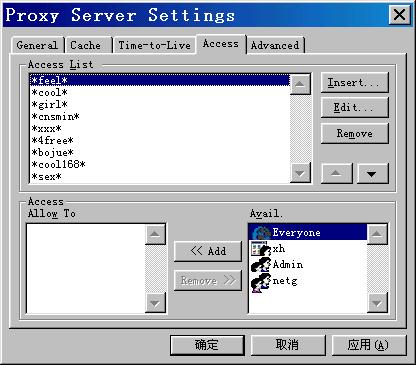Select the *sex* entry
Viewport: 416px width, 365px height.
(160, 176)
